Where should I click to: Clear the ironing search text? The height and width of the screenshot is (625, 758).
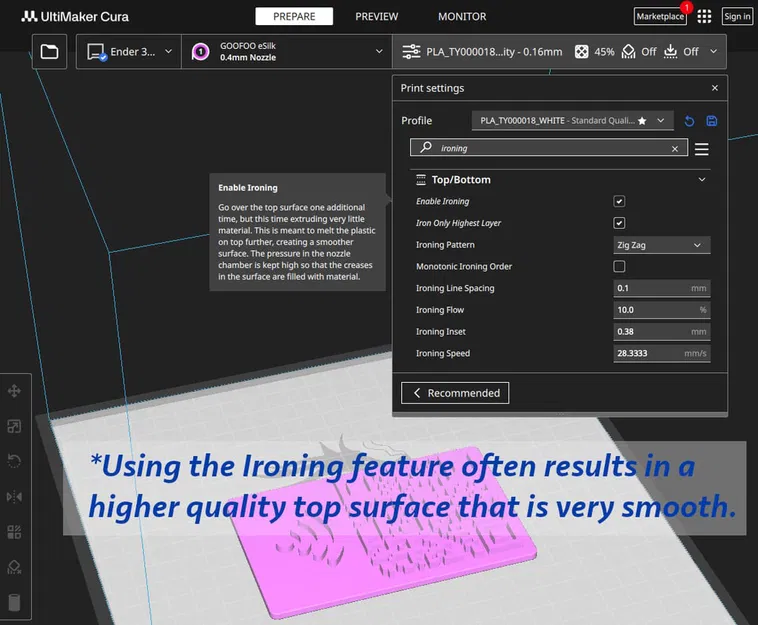point(675,149)
